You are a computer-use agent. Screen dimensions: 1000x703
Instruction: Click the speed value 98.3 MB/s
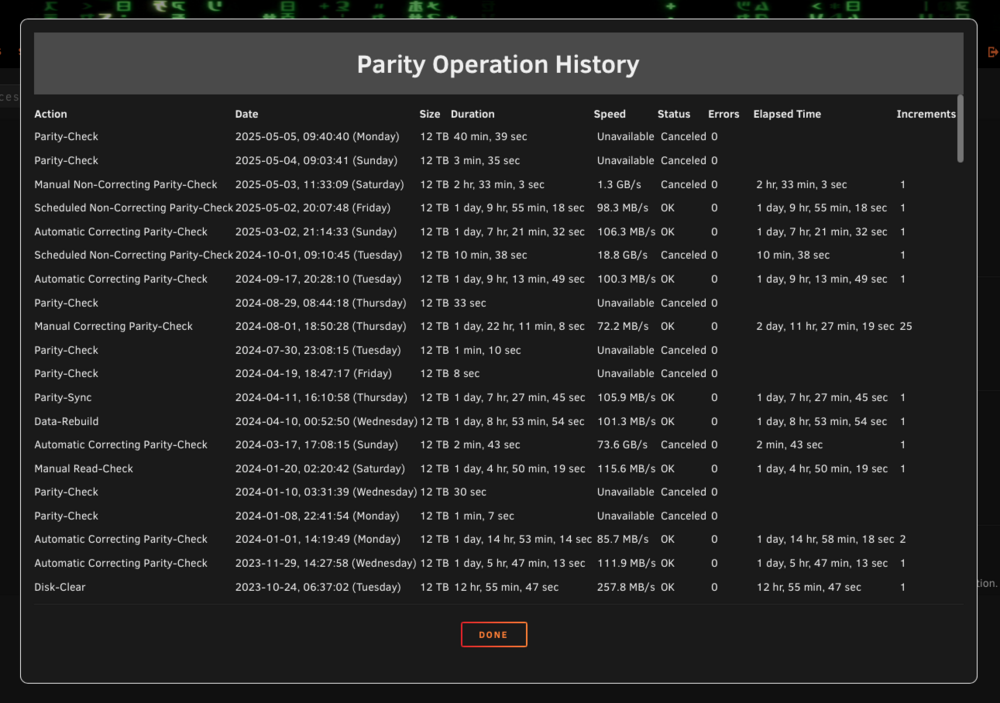click(622, 208)
